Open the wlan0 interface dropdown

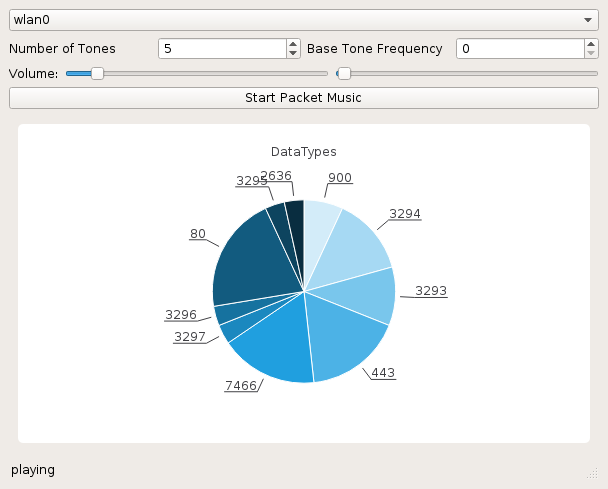304,20
